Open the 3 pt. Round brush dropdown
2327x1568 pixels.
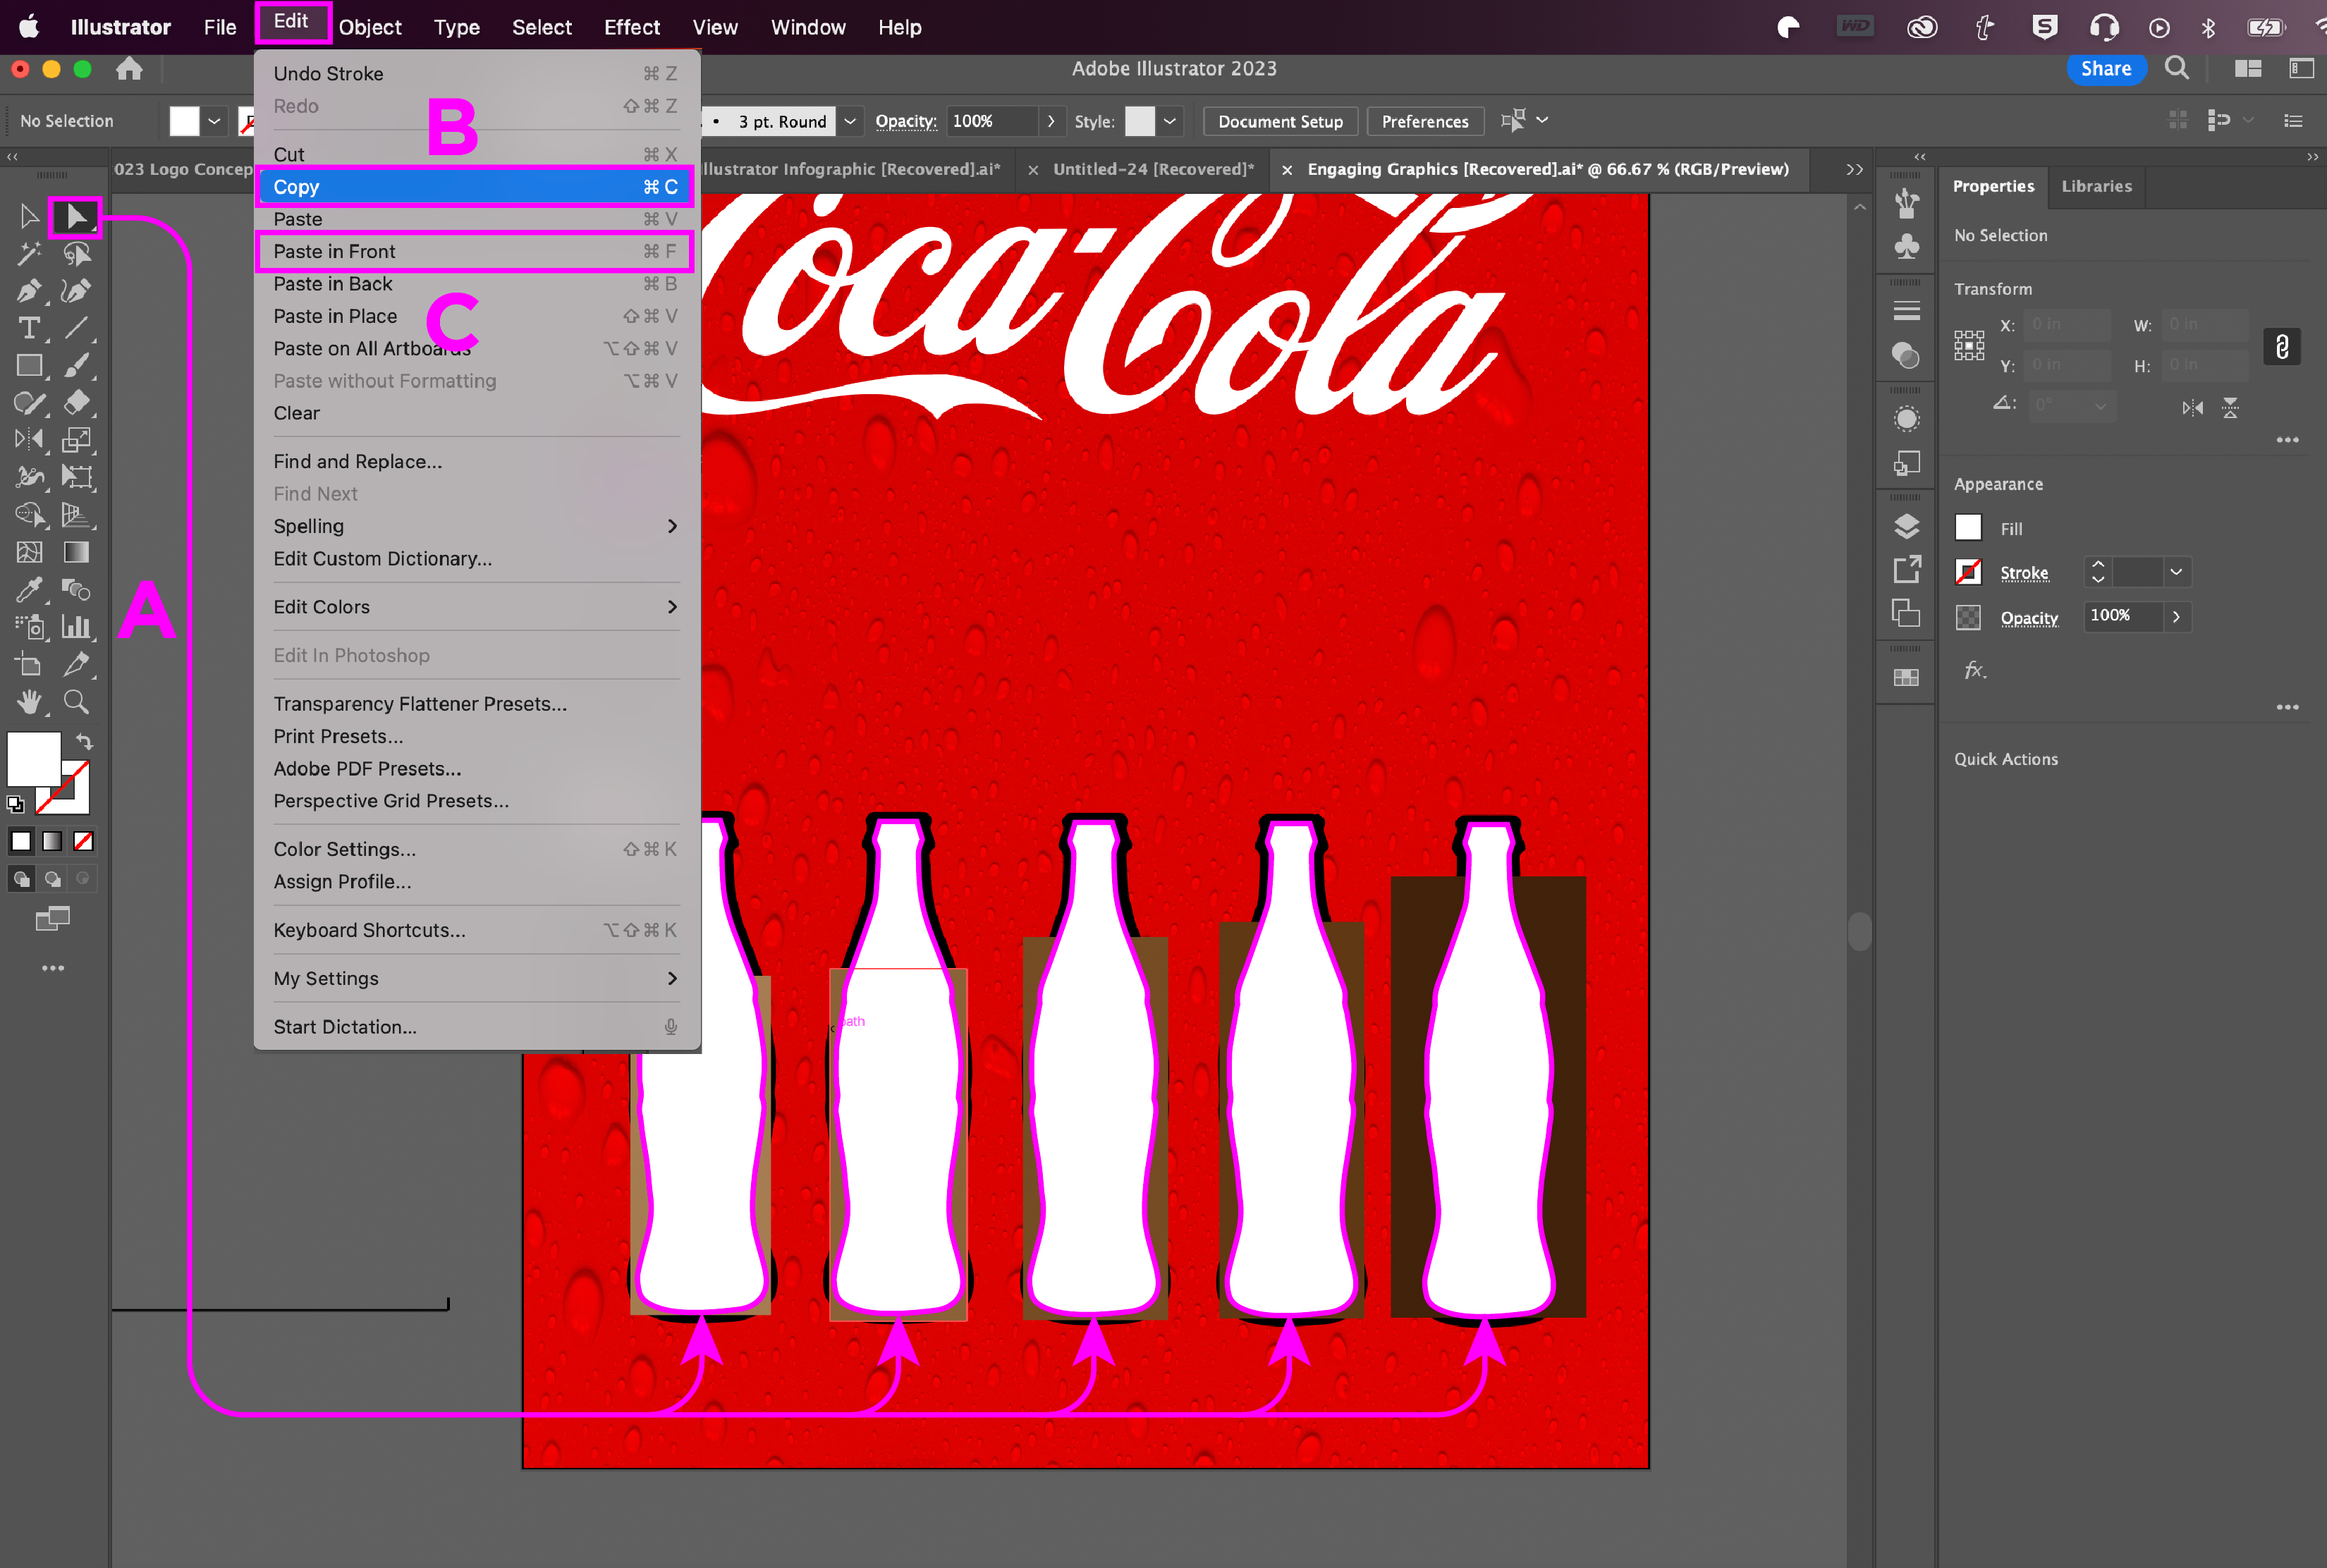pos(849,121)
